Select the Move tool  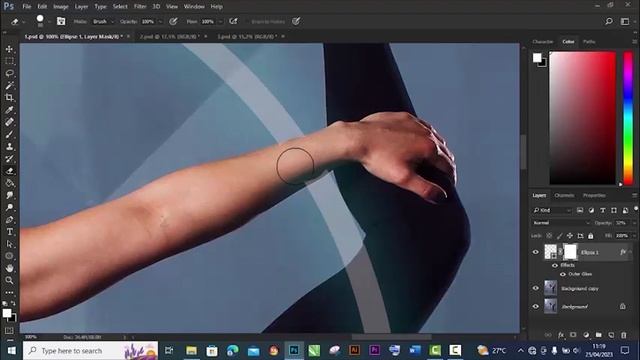pyautogui.click(x=9, y=49)
